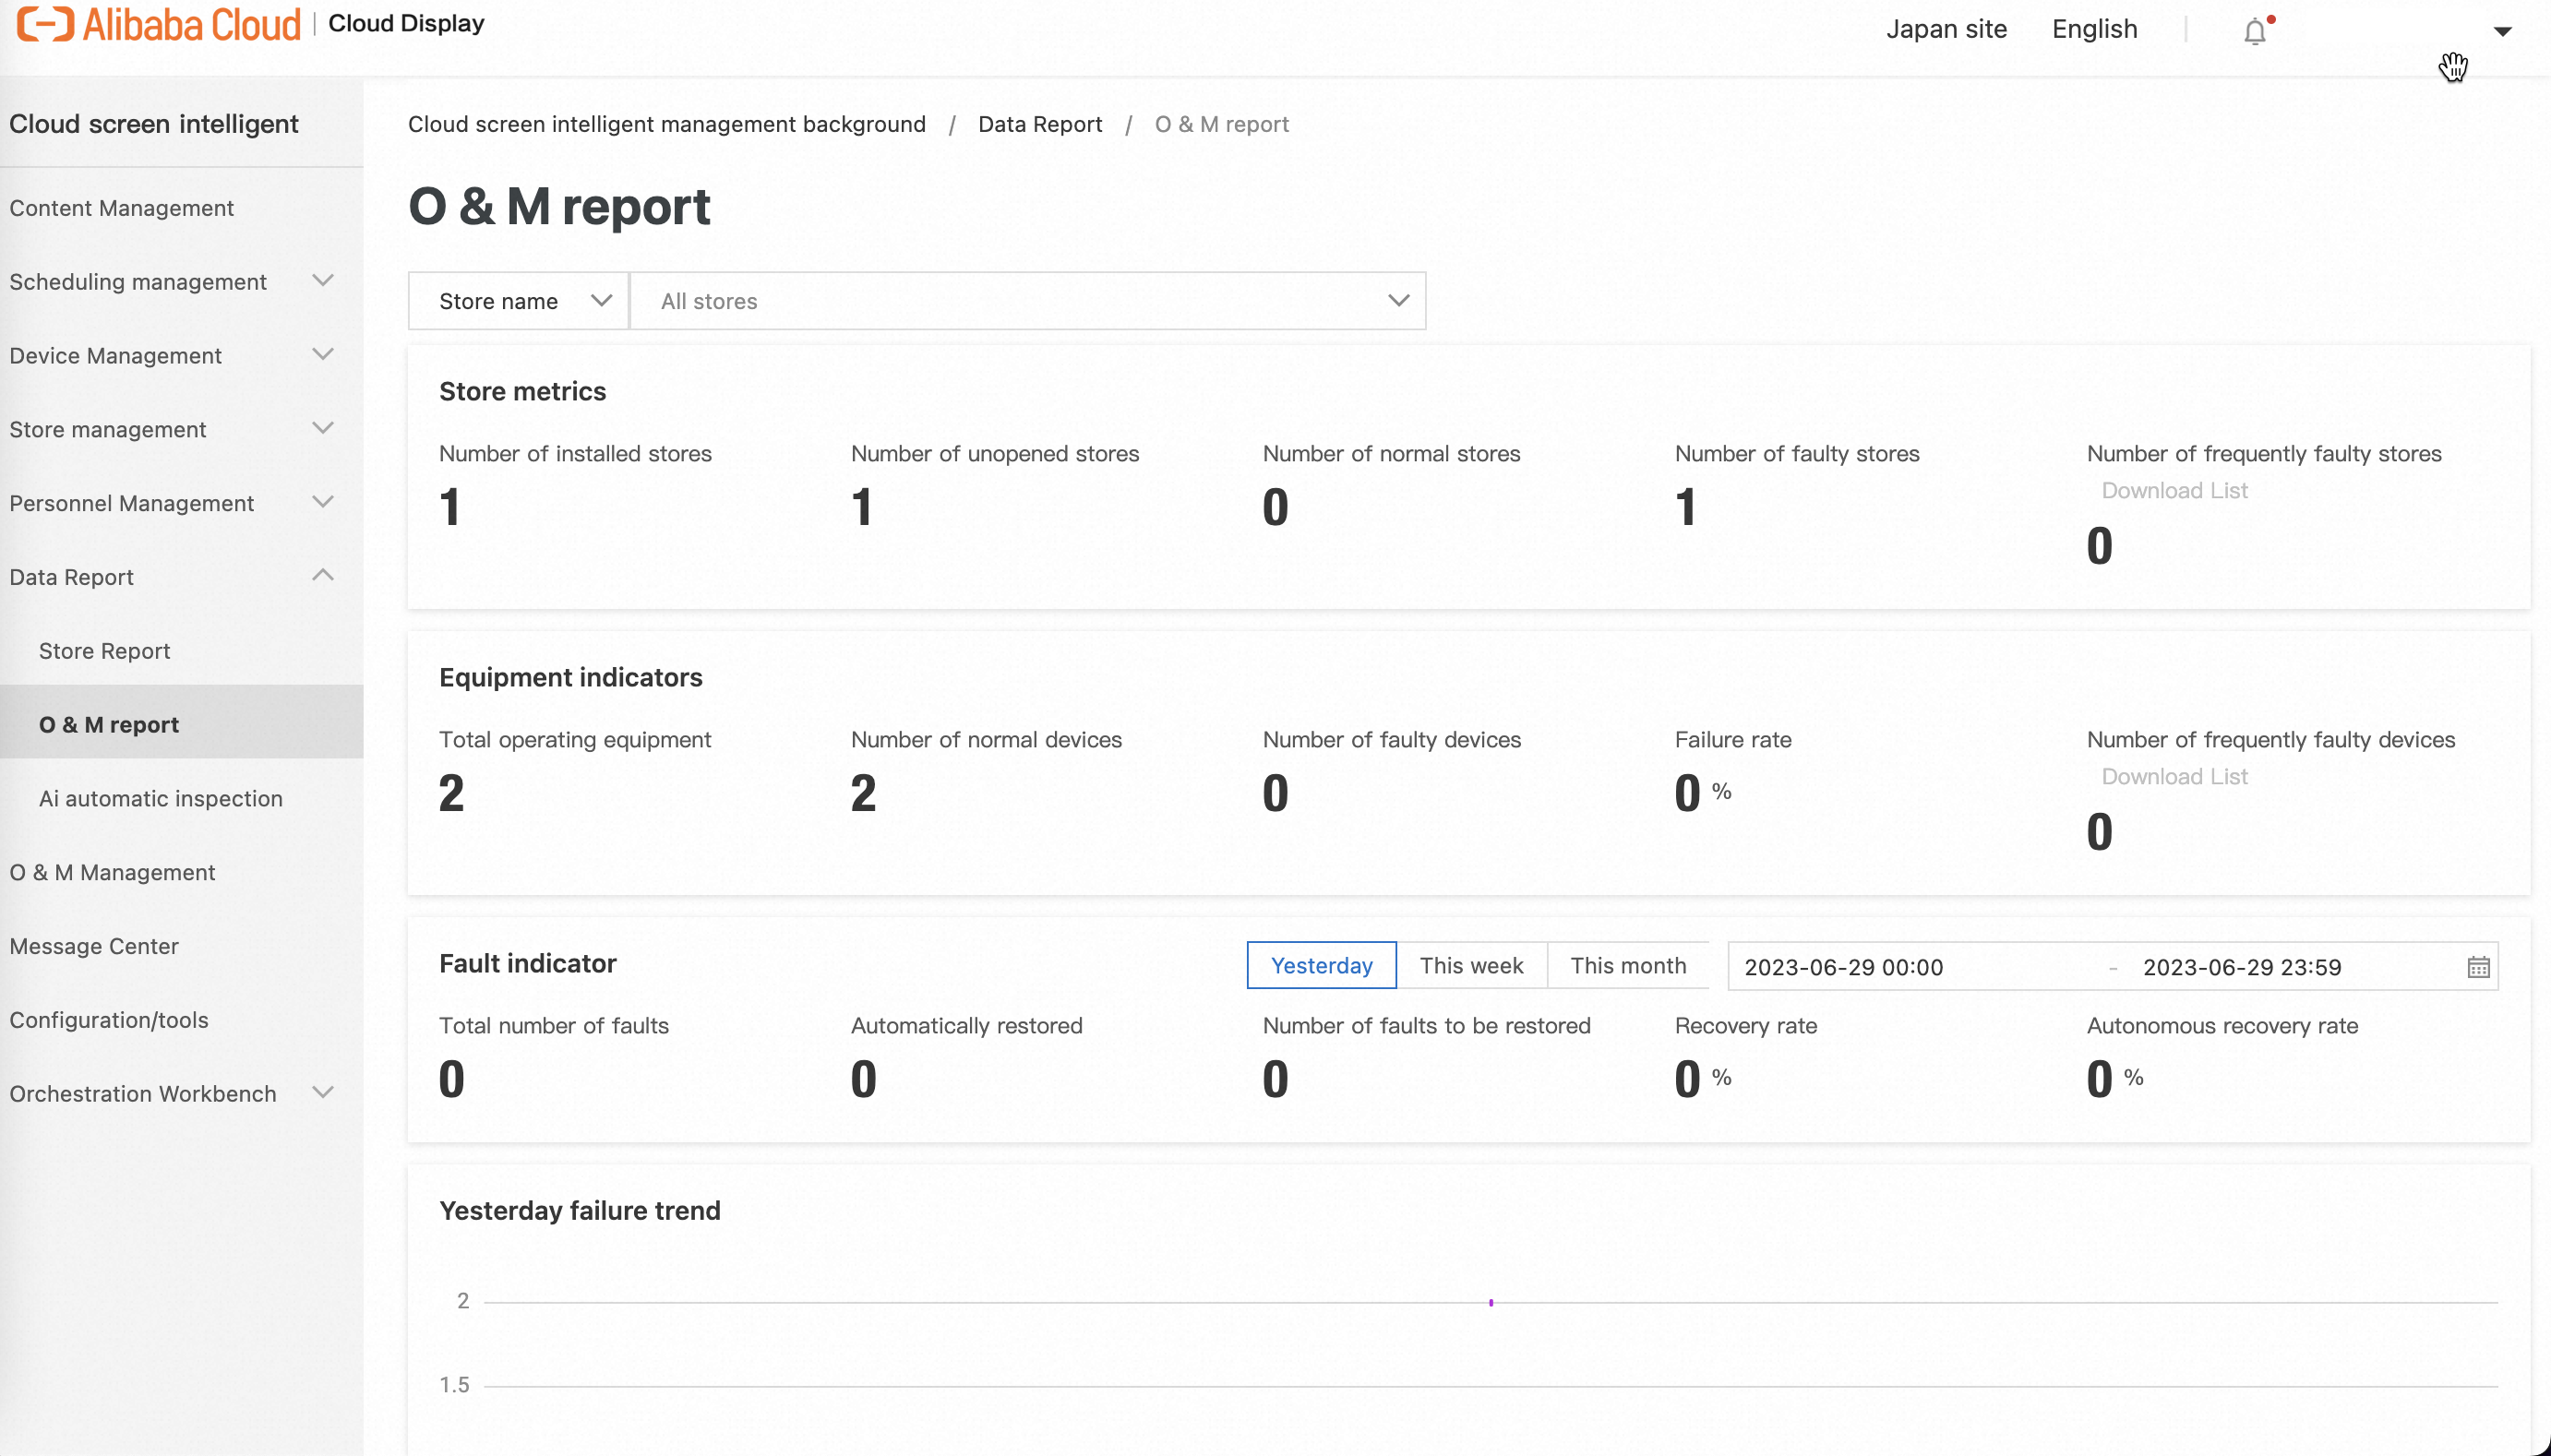
Task: Expand Personnel Management menu
Action: click(x=181, y=504)
